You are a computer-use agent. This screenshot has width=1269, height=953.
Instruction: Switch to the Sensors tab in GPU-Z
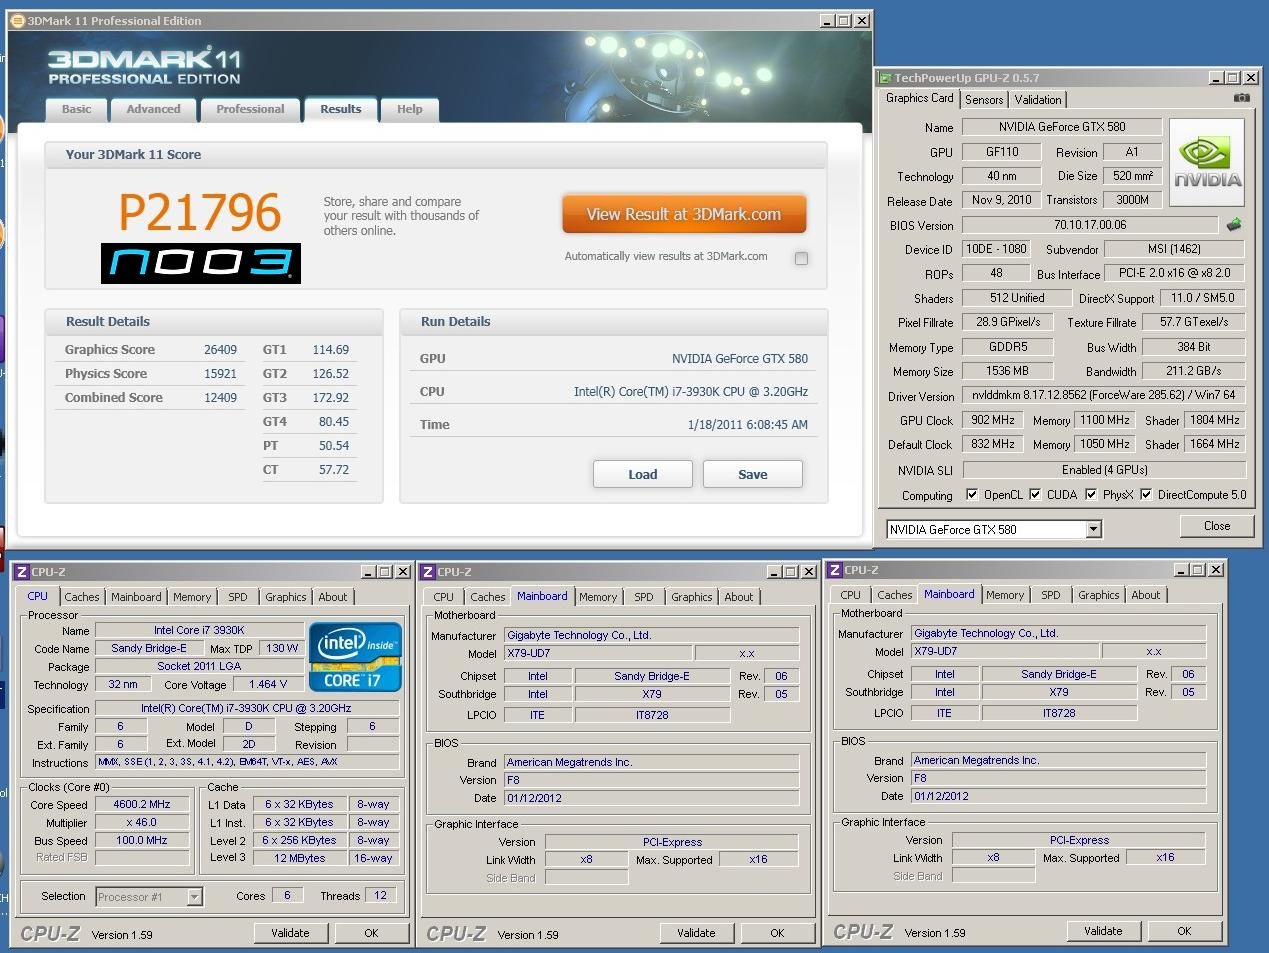[984, 100]
